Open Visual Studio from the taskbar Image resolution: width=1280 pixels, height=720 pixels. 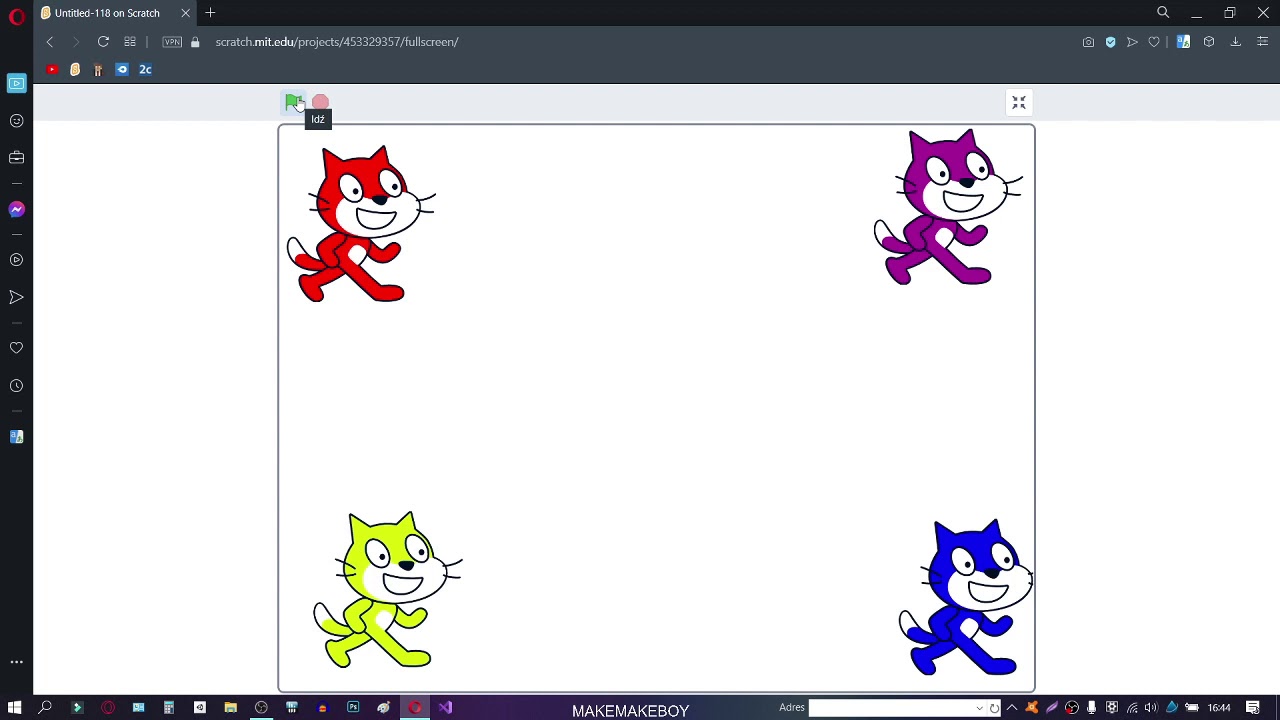445,707
